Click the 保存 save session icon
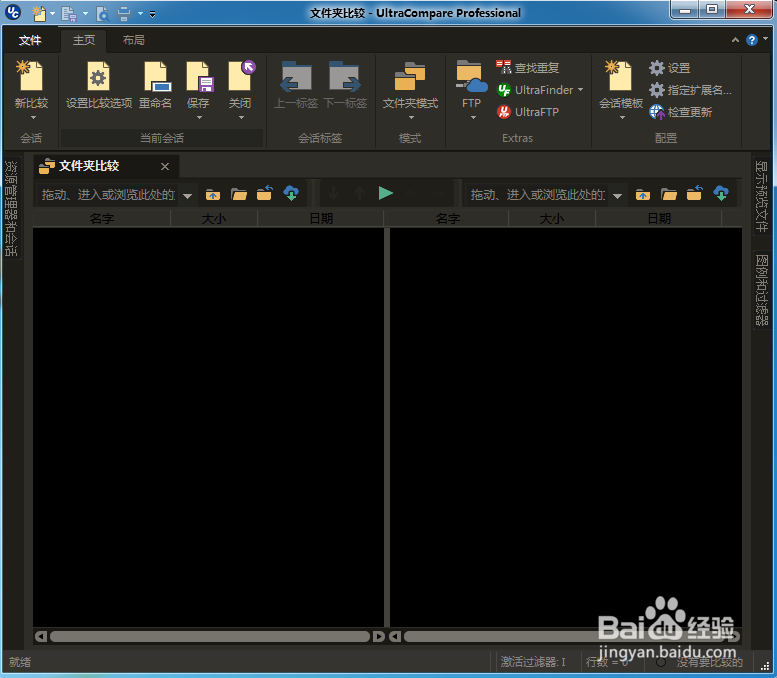This screenshot has width=777, height=678. [199, 76]
